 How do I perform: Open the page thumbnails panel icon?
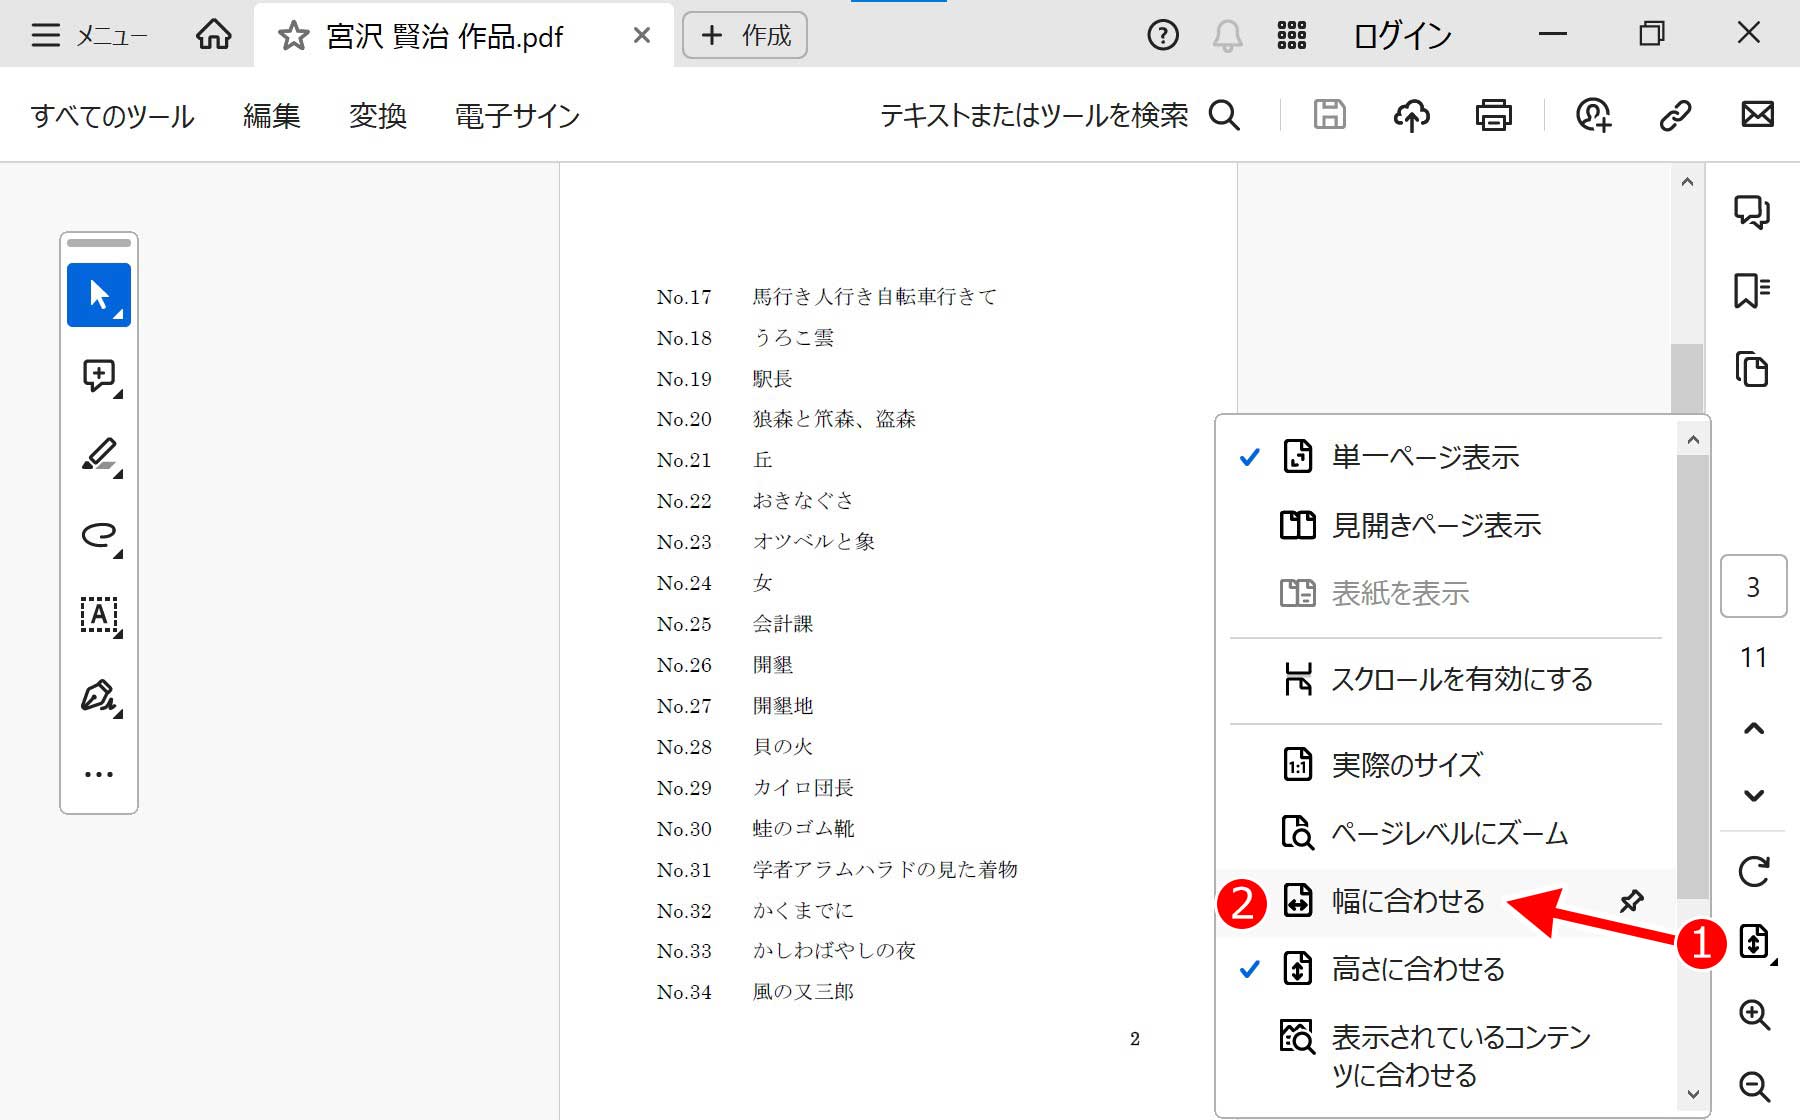coord(1752,369)
